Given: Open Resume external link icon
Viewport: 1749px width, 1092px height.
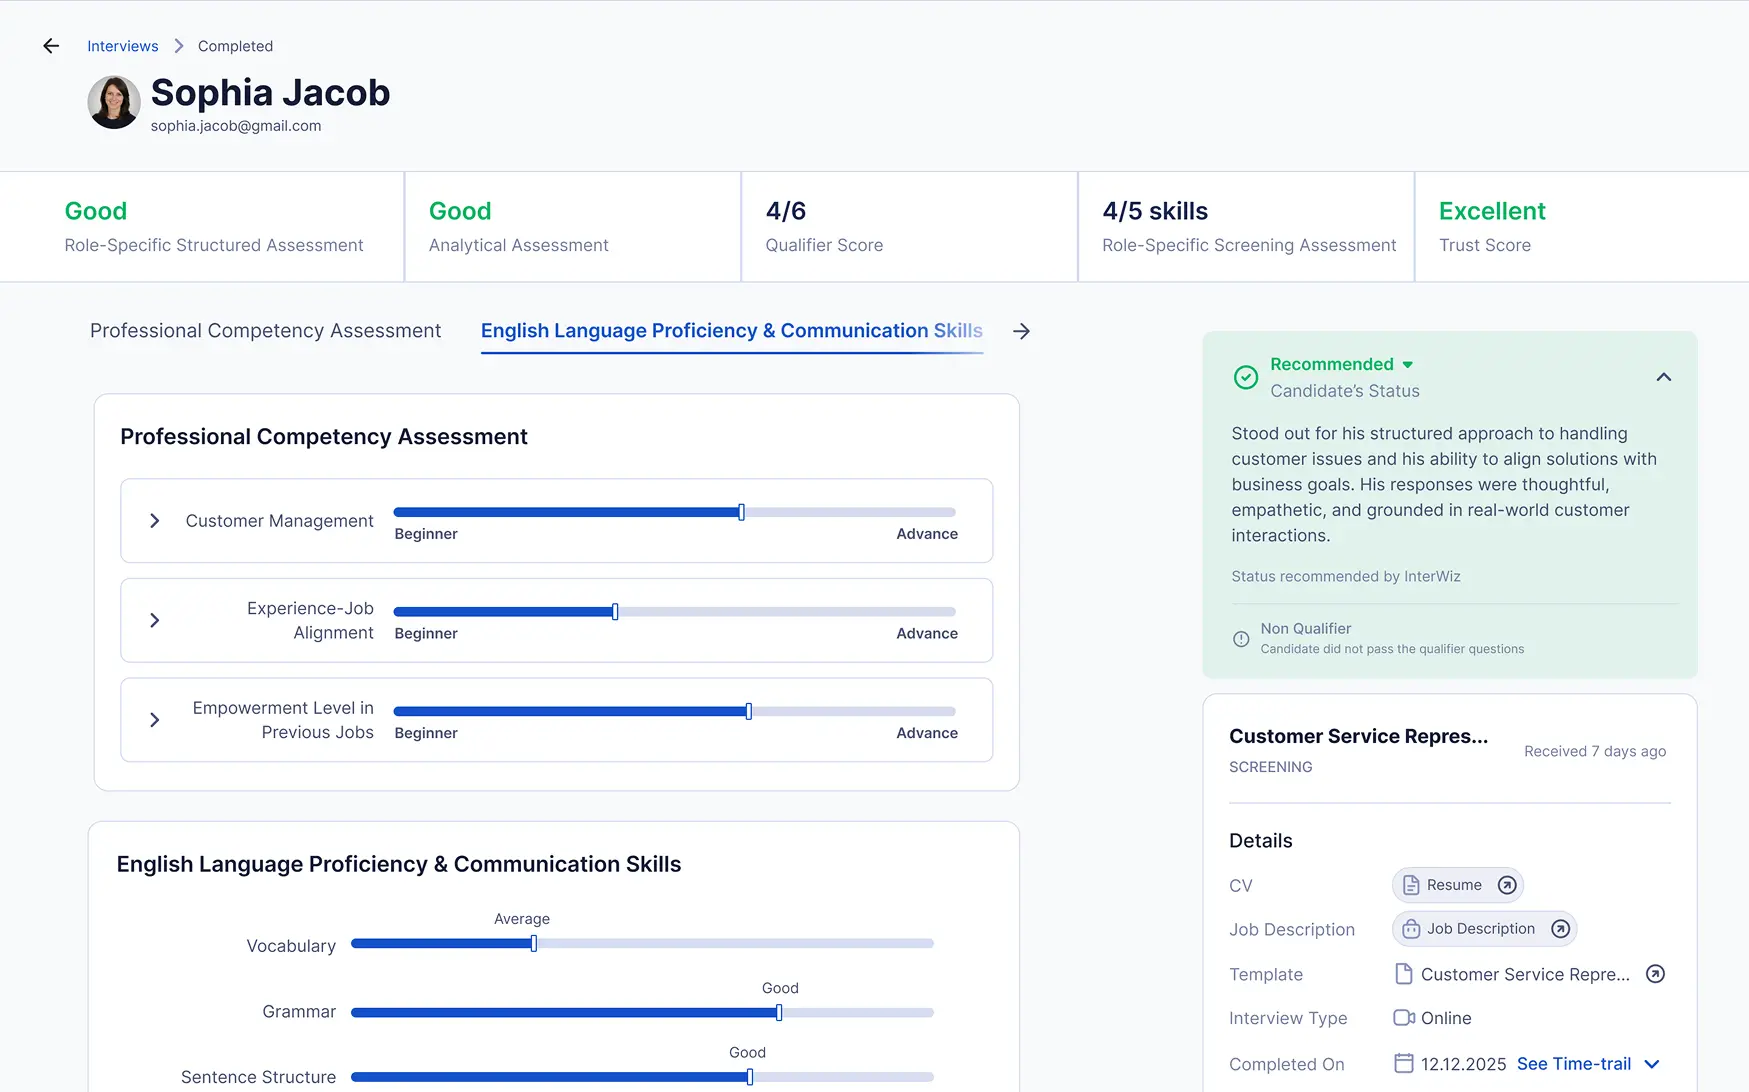Looking at the screenshot, I should 1507,885.
